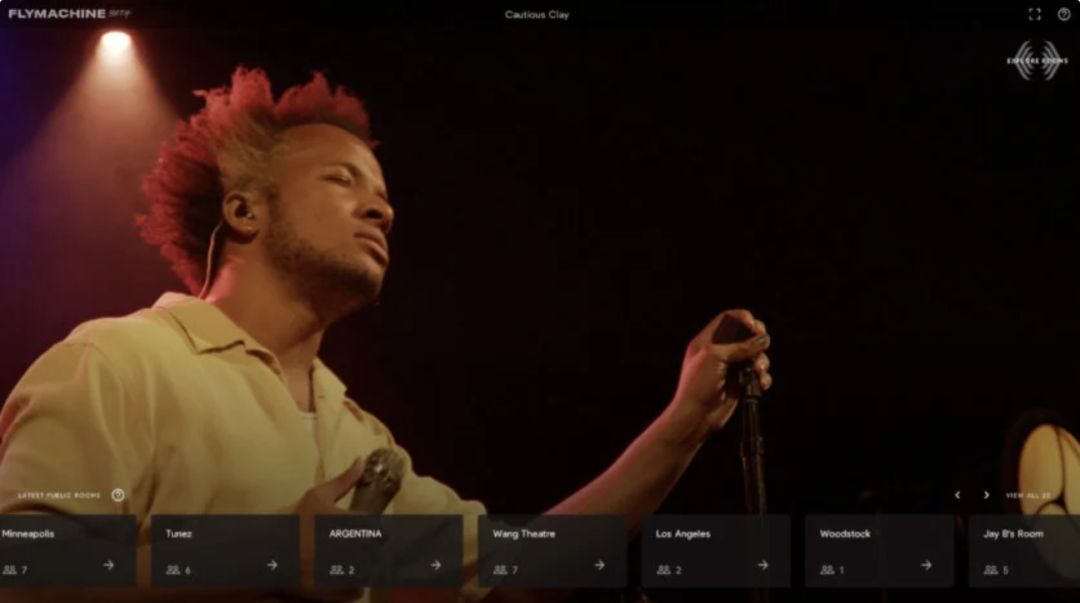The height and width of the screenshot is (603, 1080).
Task: Enter fullscreen mode via the expand icon
Action: pos(1035,14)
